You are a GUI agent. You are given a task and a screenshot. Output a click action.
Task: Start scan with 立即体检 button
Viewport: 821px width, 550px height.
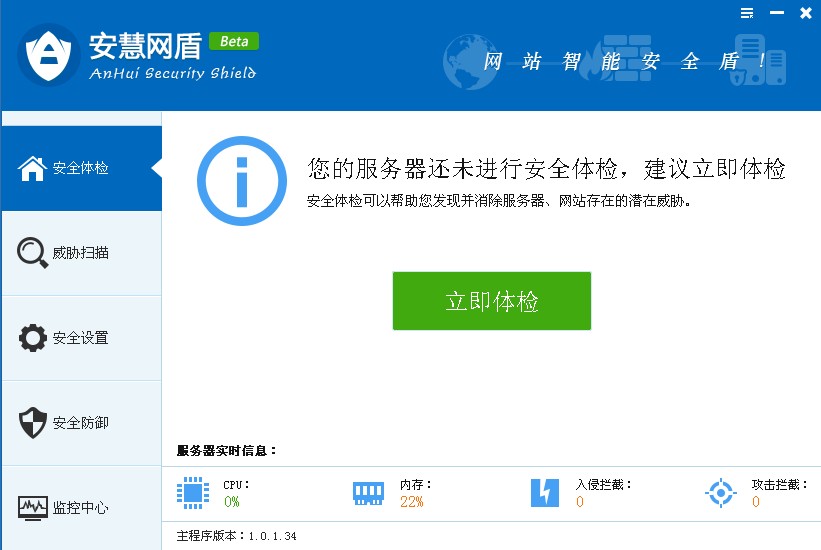point(492,301)
